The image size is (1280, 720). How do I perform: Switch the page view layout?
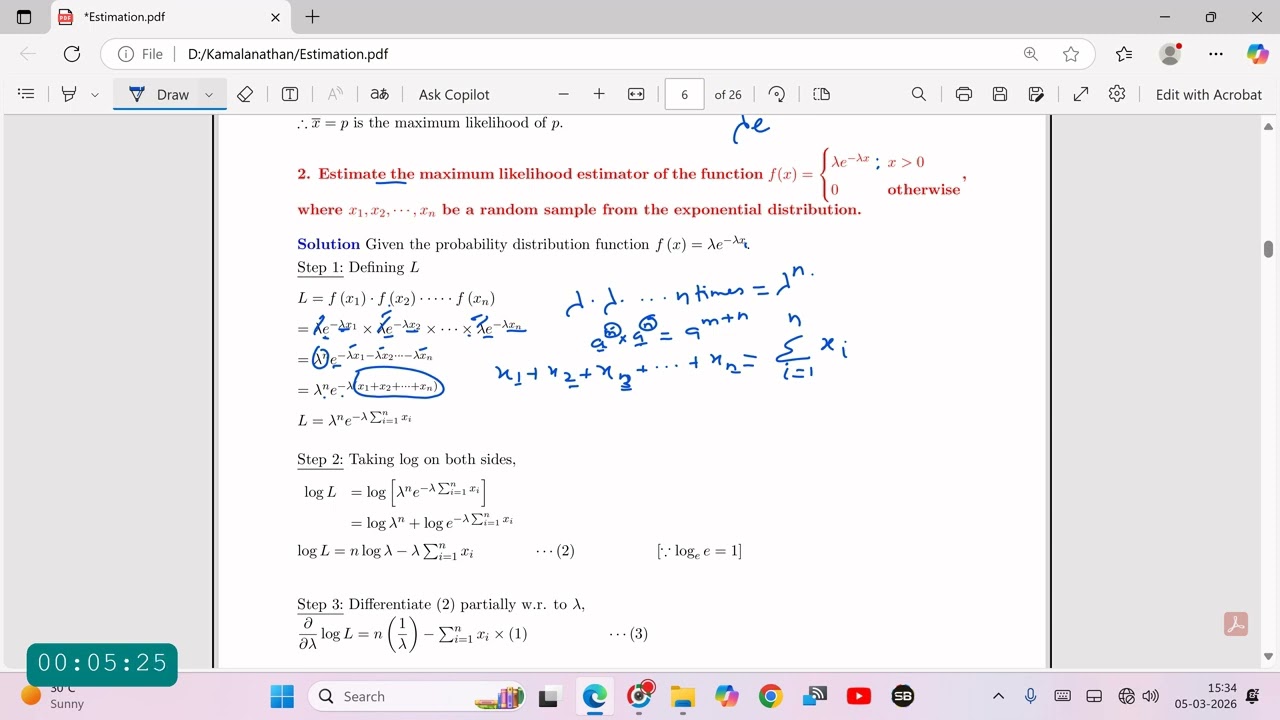[x=822, y=94]
